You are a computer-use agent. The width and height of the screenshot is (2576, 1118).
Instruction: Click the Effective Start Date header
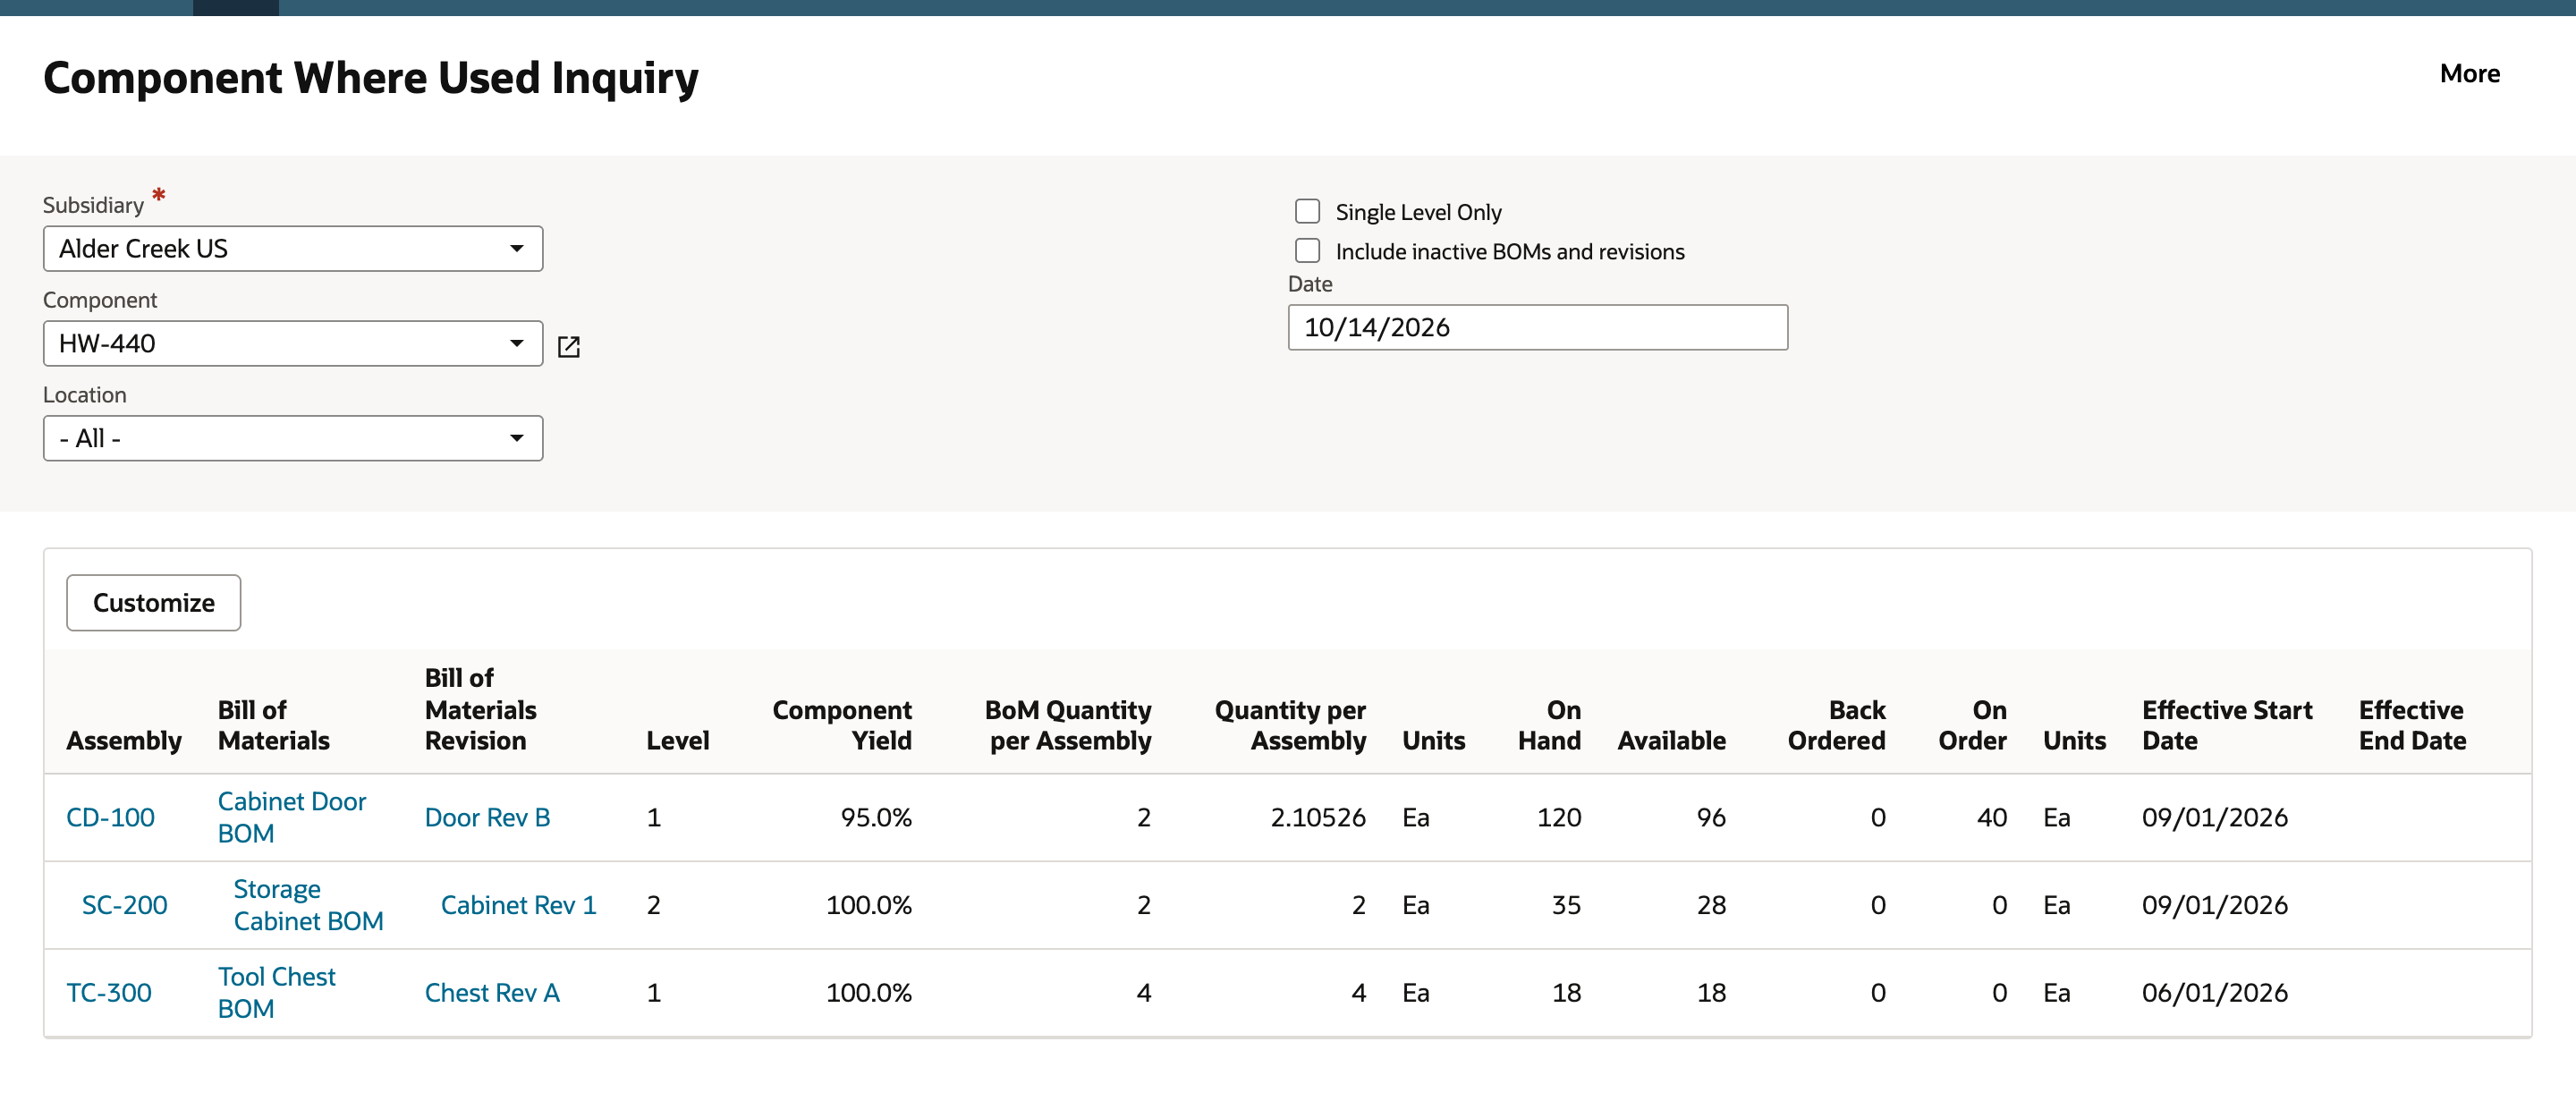2226,725
